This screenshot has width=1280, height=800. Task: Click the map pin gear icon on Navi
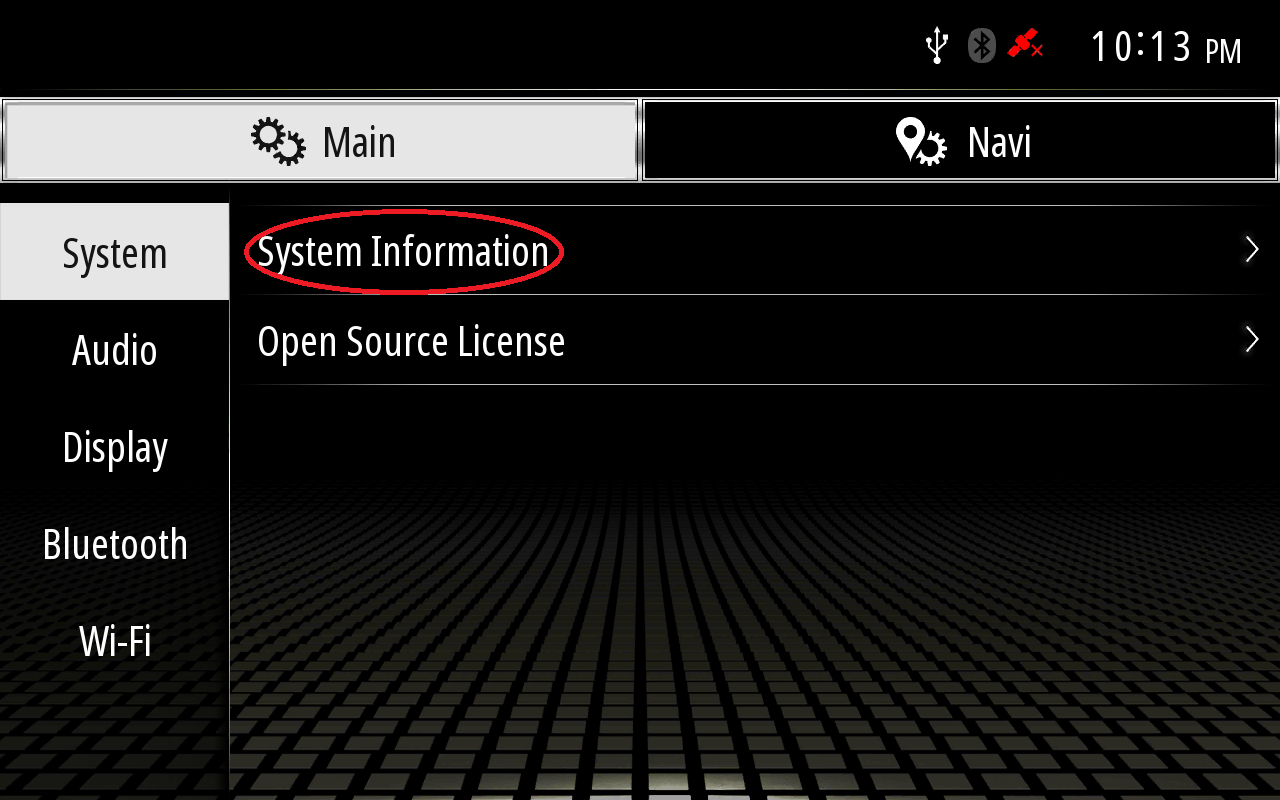pos(920,141)
